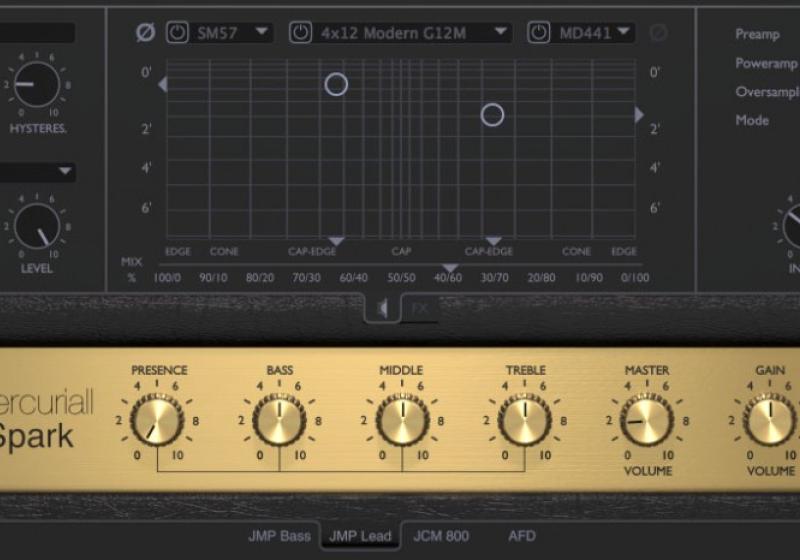Select the AFD amp tab

(522, 536)
